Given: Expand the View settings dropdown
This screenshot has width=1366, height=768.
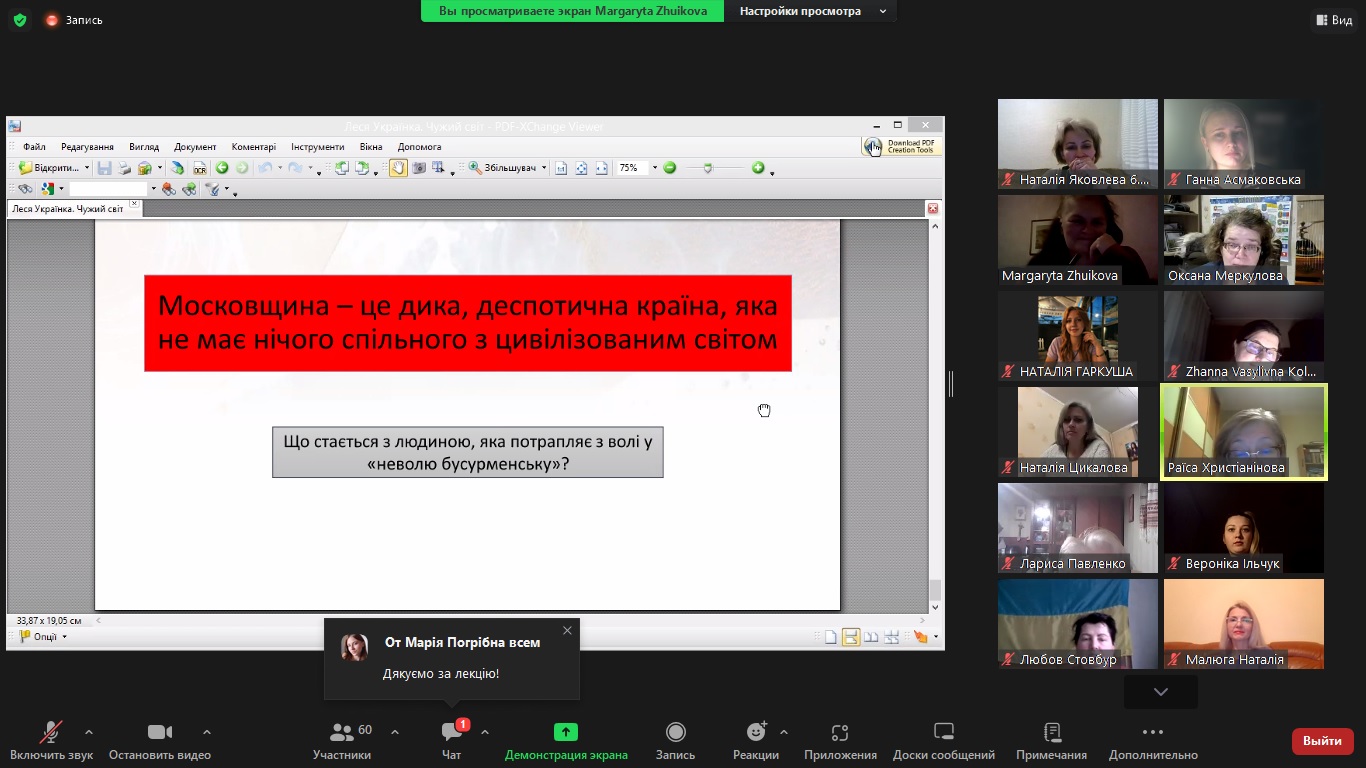Looking at the screenshot, I should 882,11.
